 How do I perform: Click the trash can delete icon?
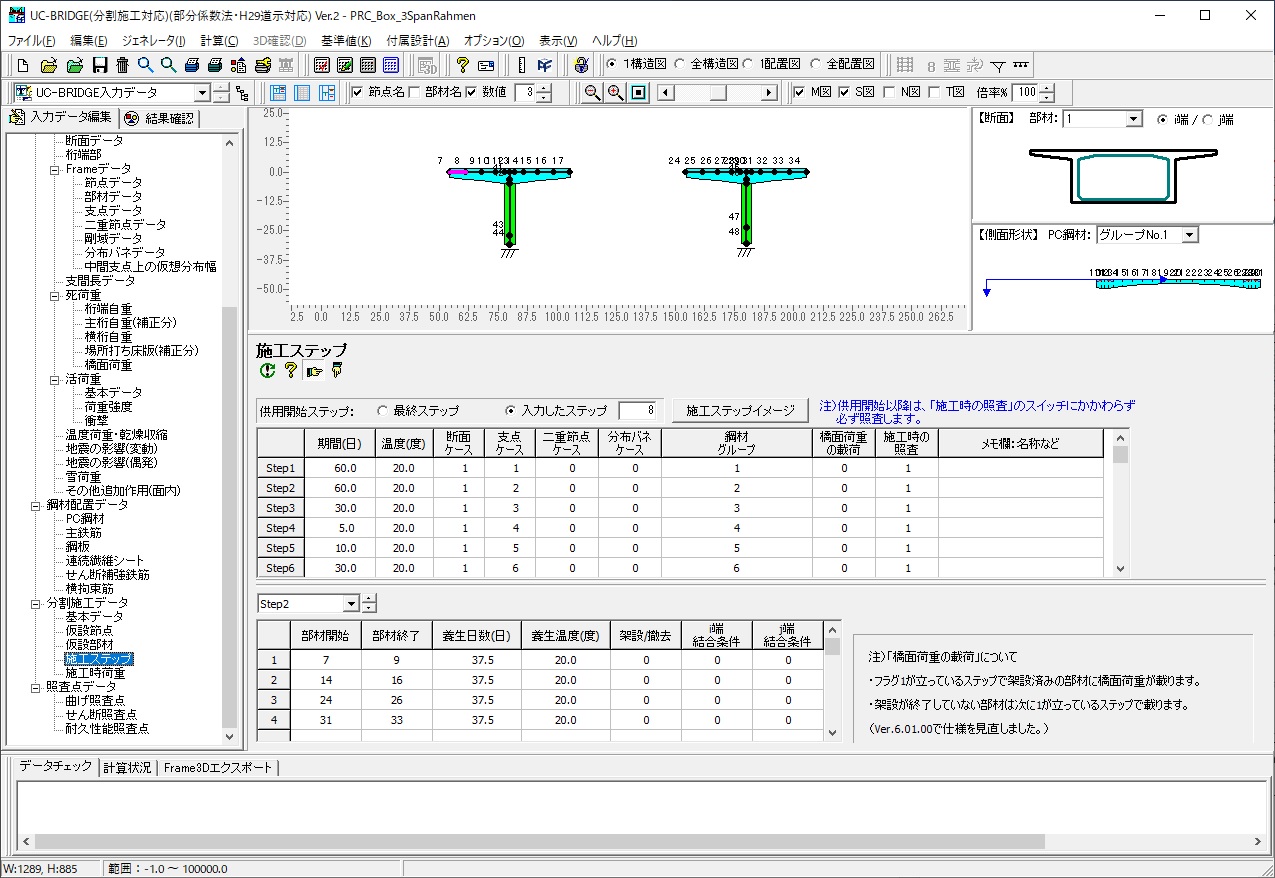click(122, 65)
